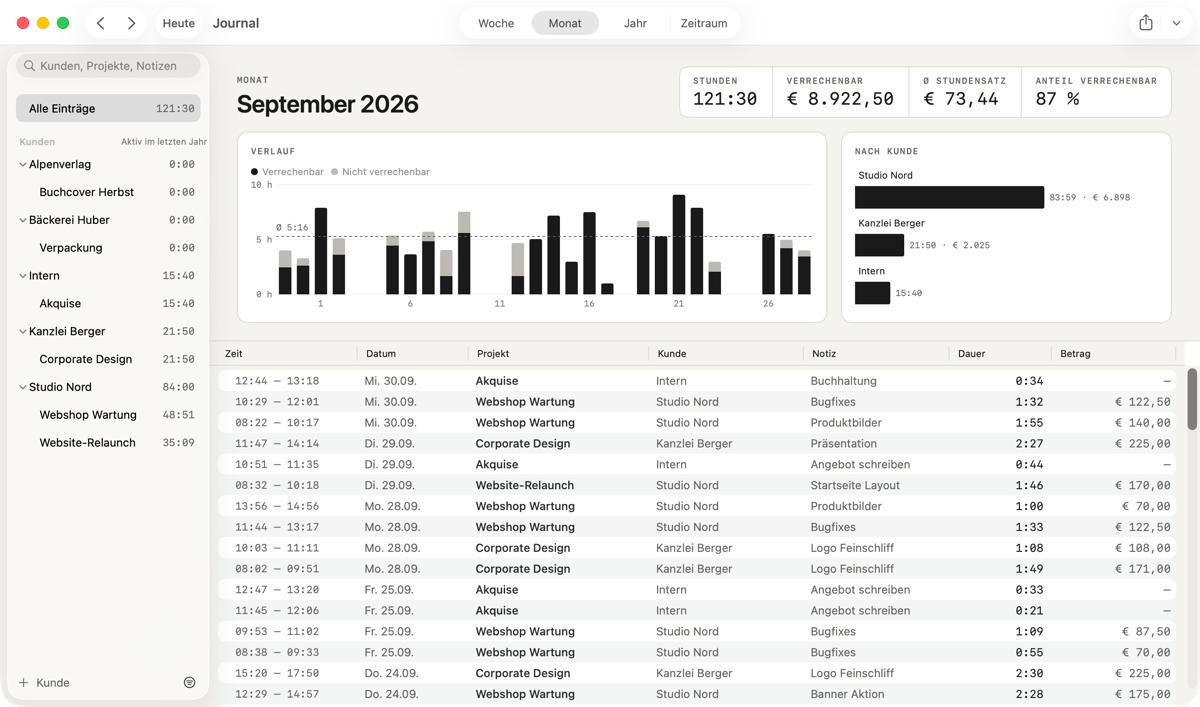Sort entries by the Zeit column
The width and height of the screenshot is (1200, 707).
[x=287, y=354]
